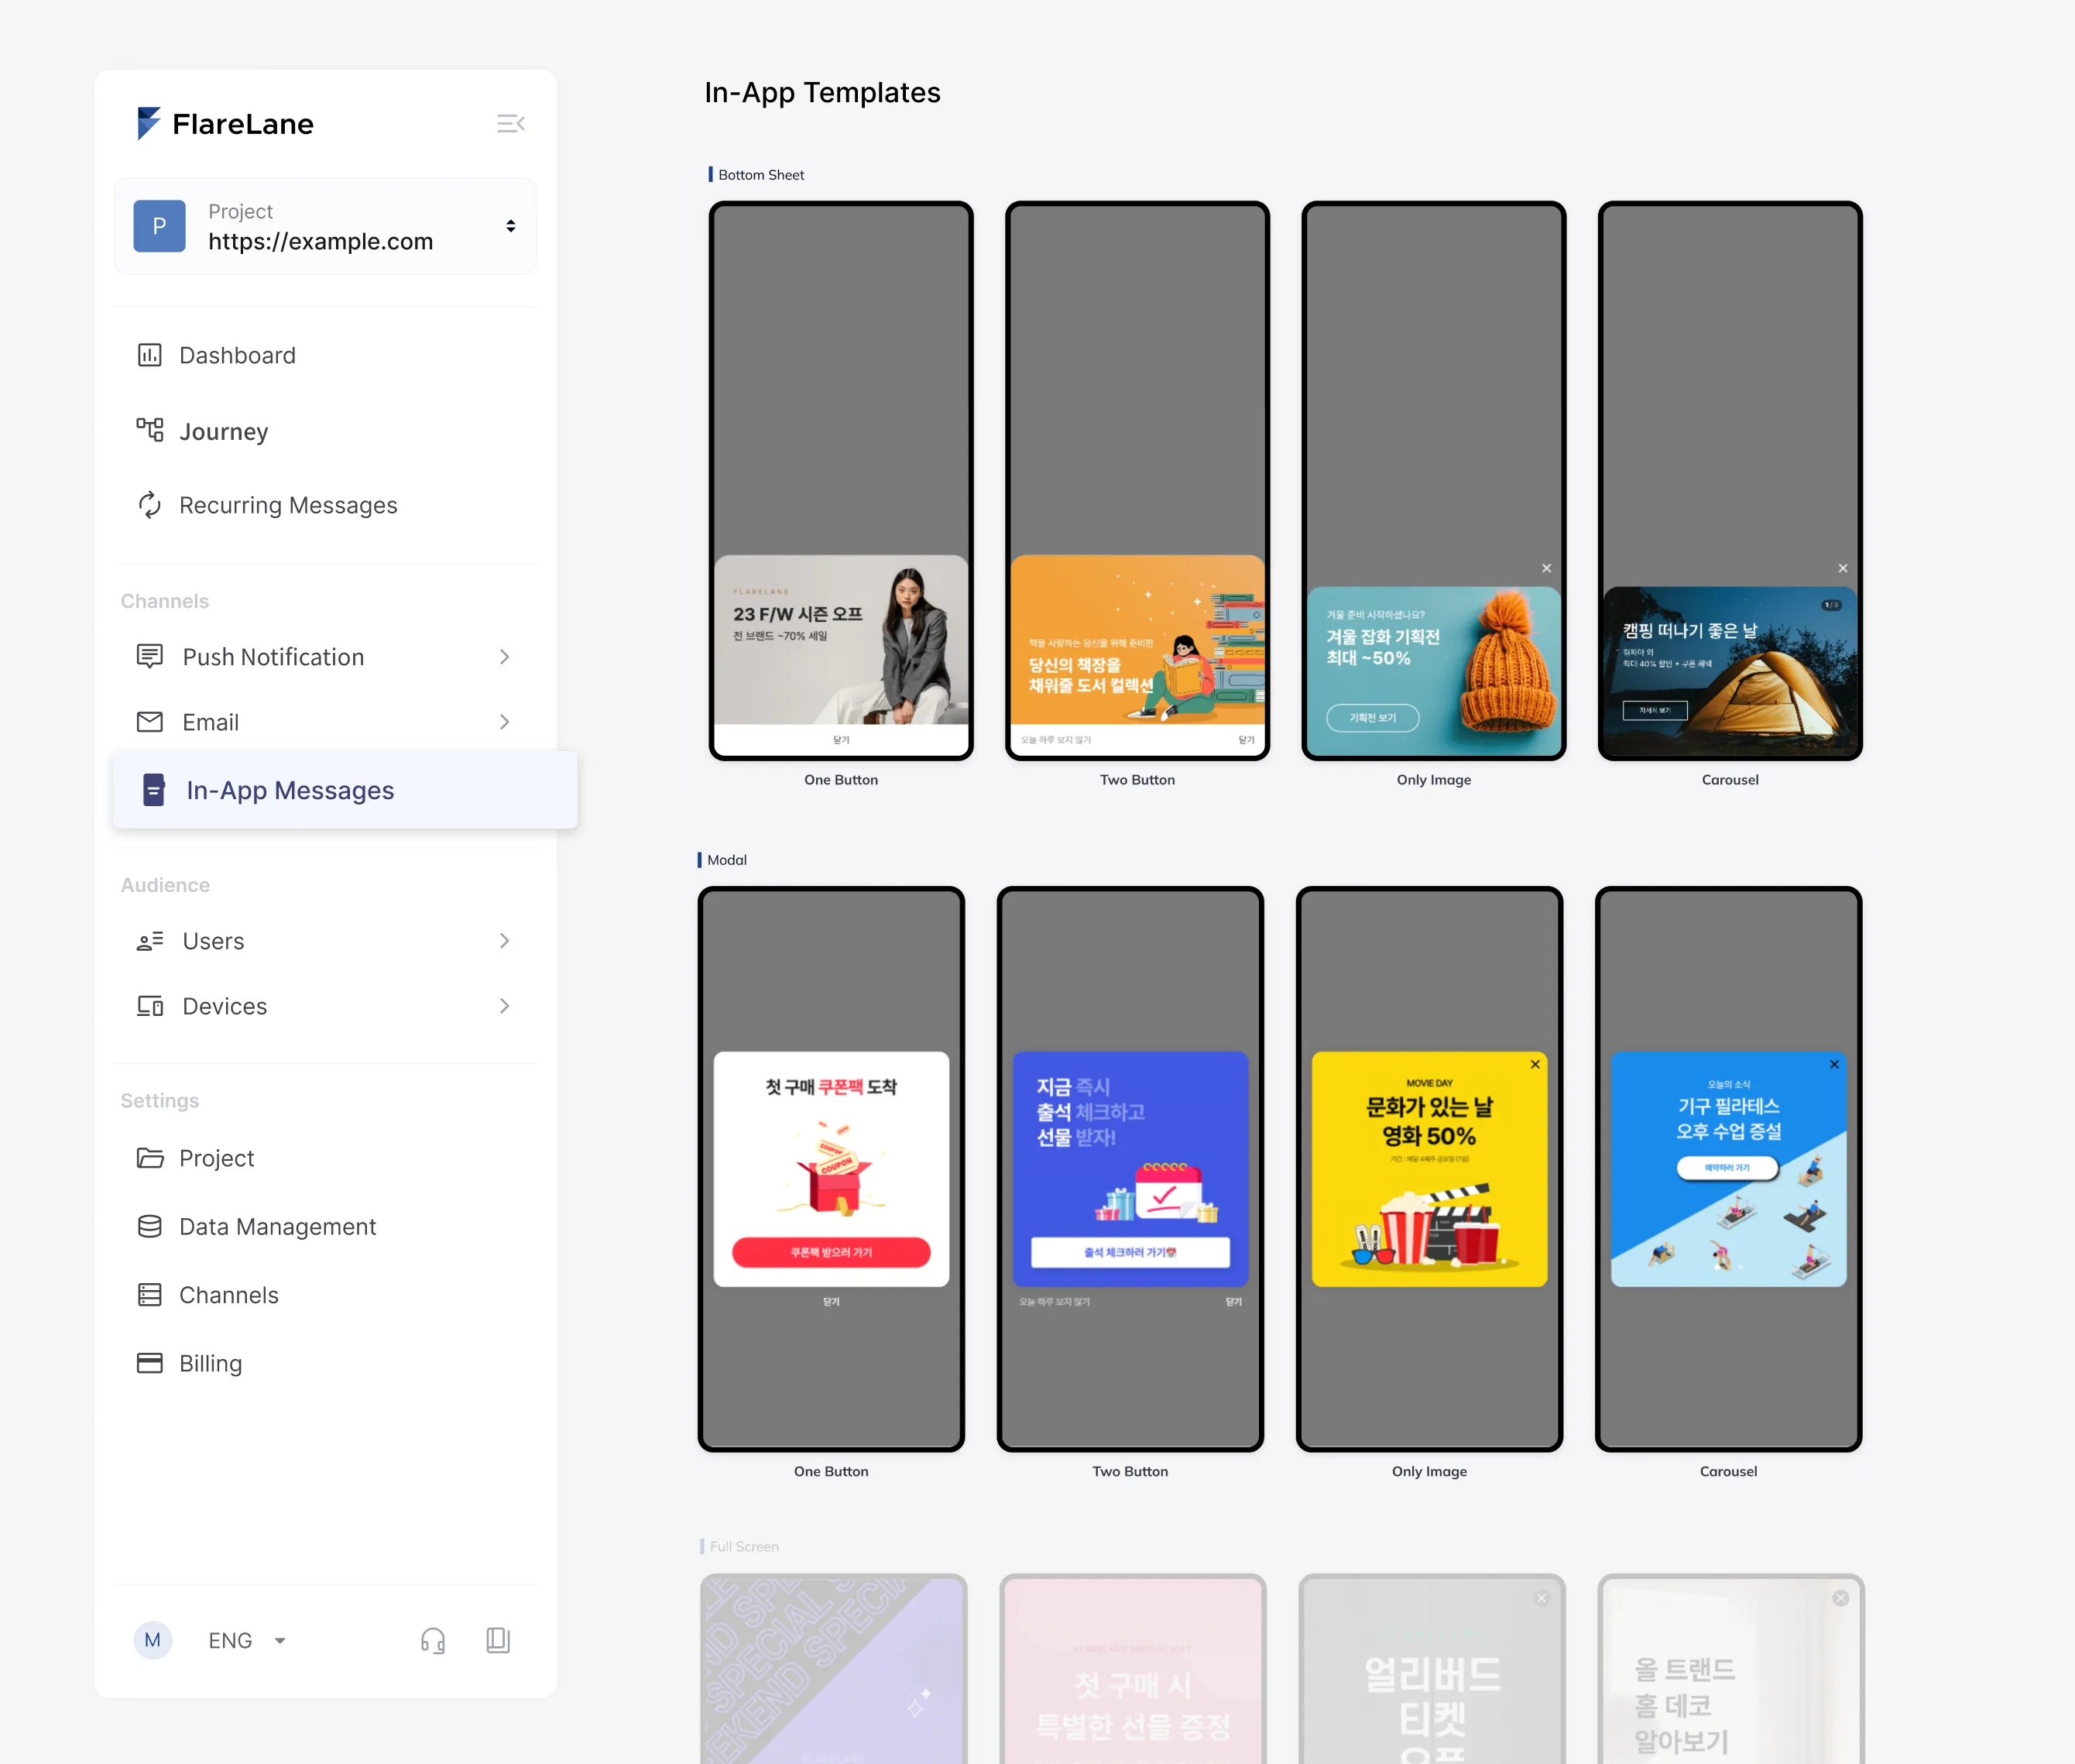Viewport: 2075px width, 1764px height.
Task: Click the Push Notification menu label
Action: pos(273,657)
